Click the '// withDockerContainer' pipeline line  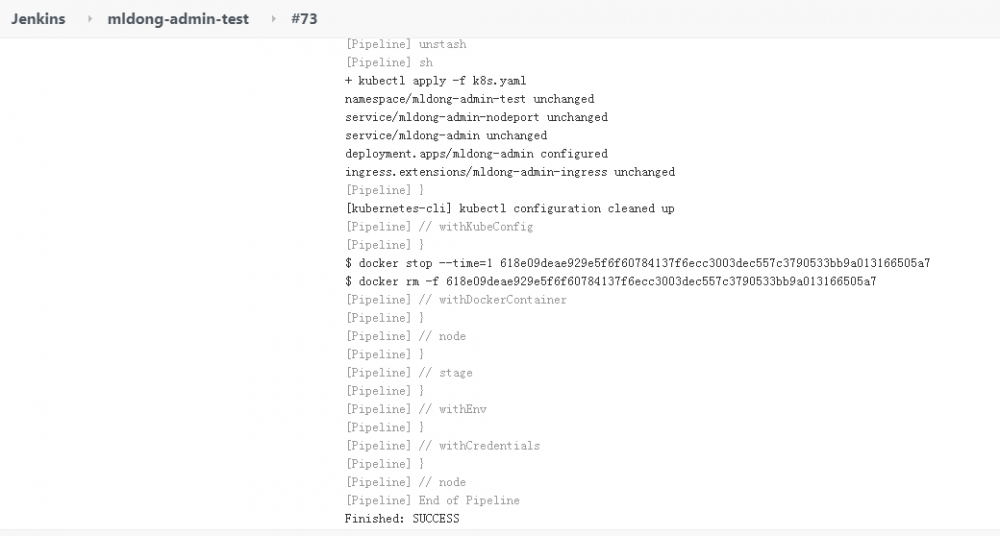coord(455,299)
